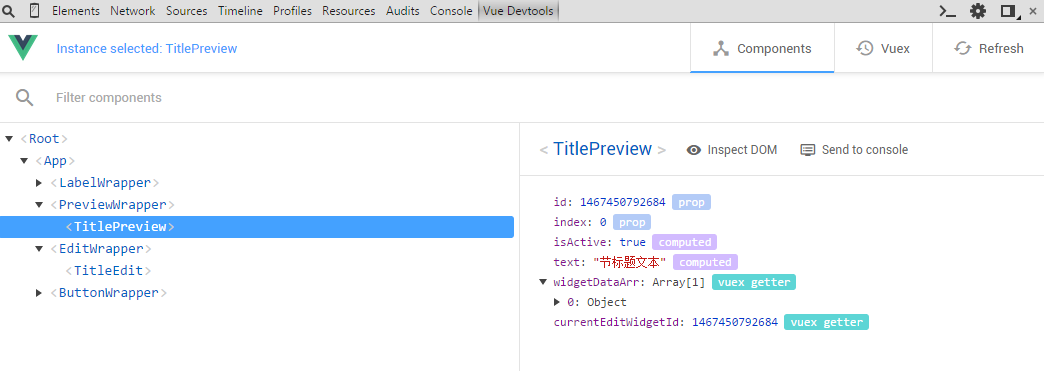The height and width of the screenshot is (371, 1044).
Task: Expand the ButtonWrapper node arrow
Action: [x=39, y=292]
